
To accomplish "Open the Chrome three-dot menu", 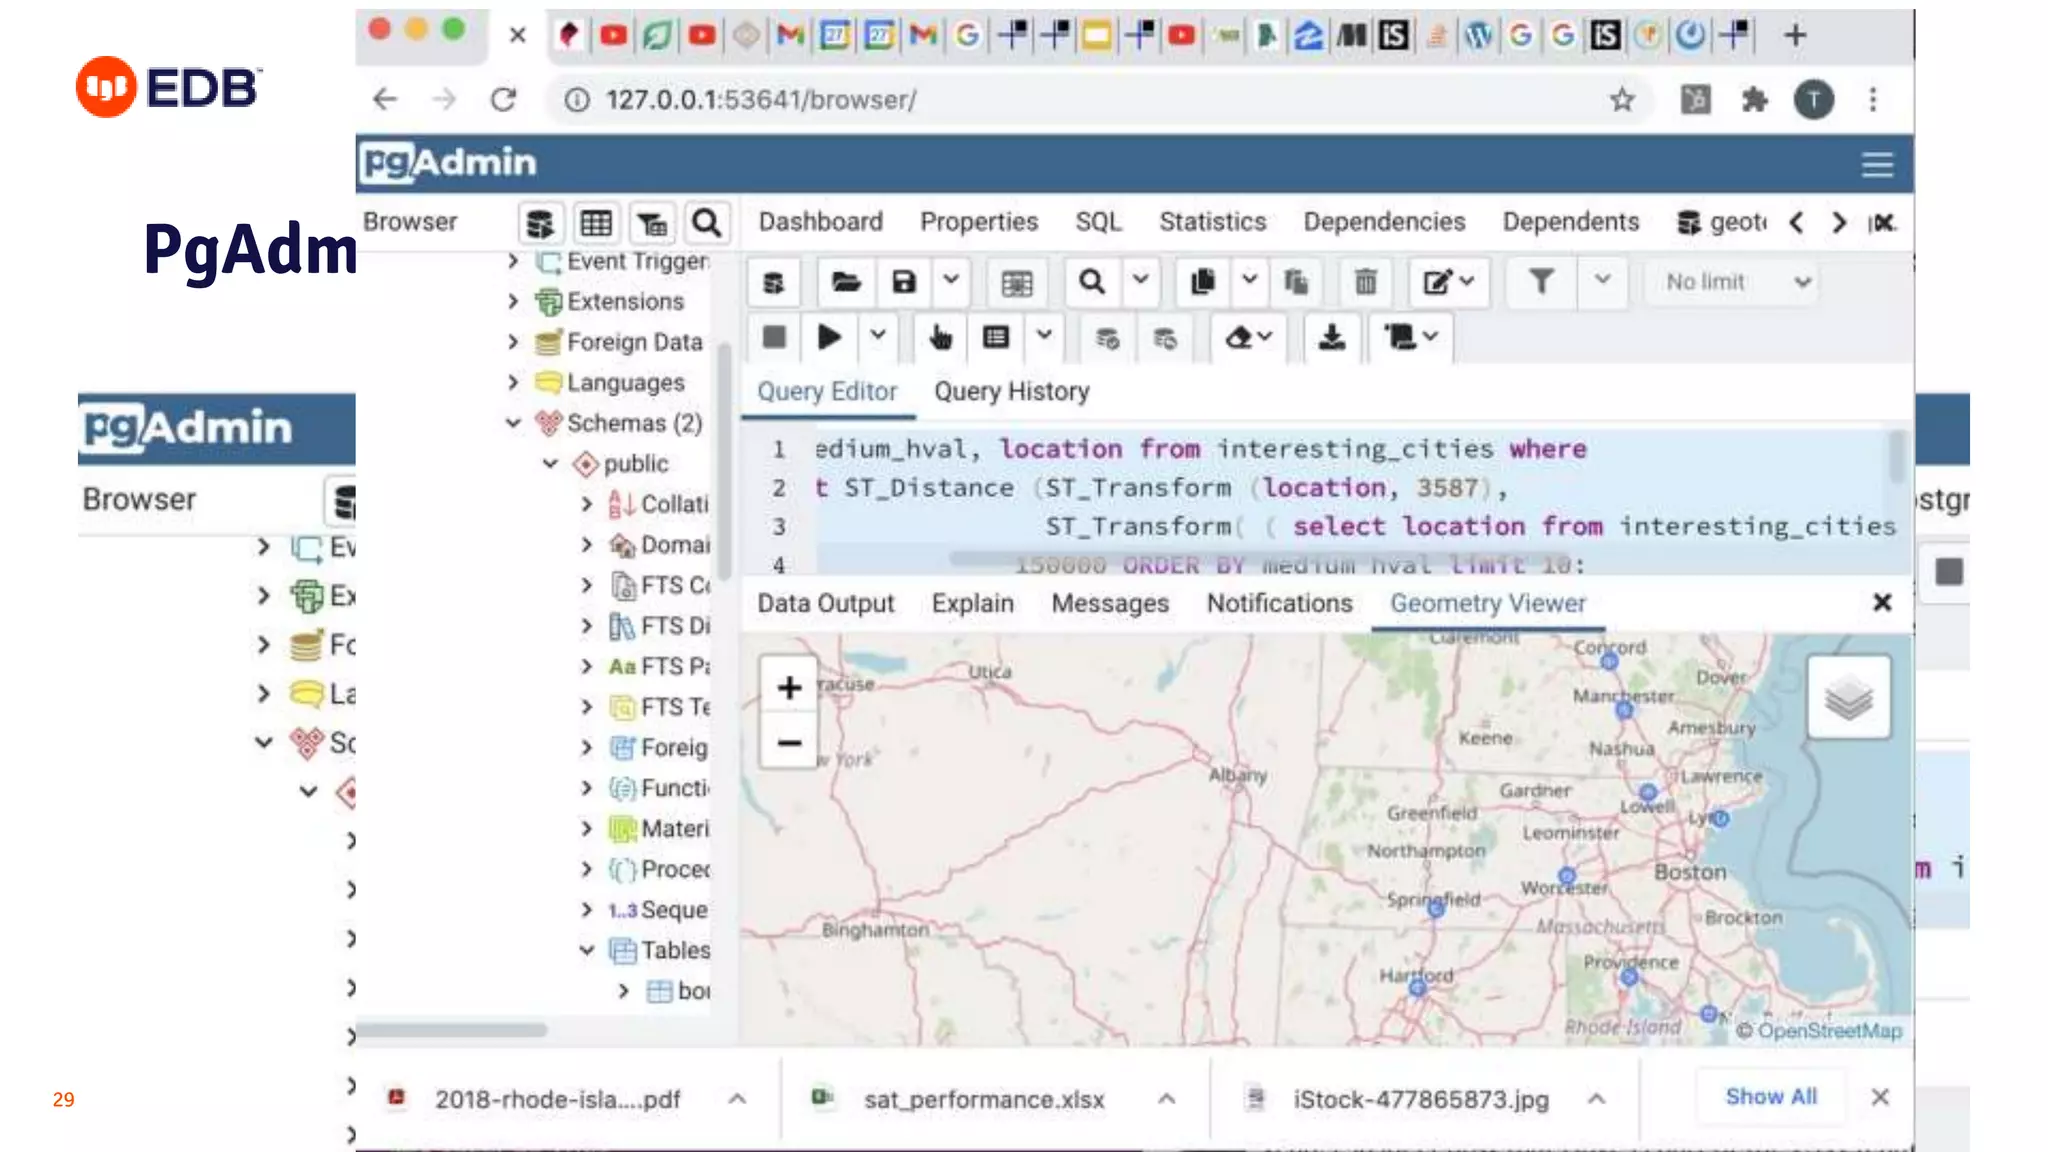I will (x=1873, y=100).
